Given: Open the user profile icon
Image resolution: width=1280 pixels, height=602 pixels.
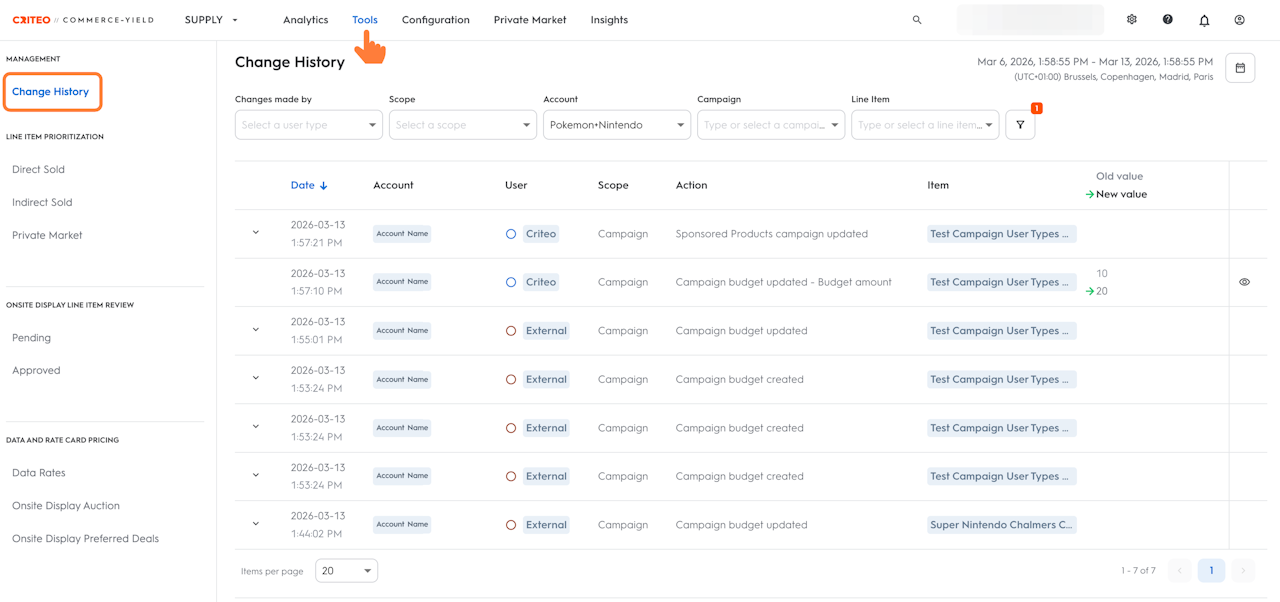Looking at the screenshot, I should click(x=1240, y=20).
